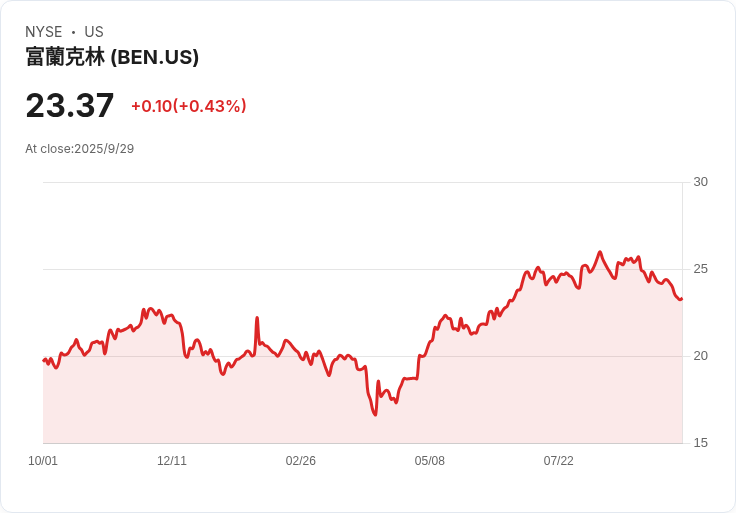Click the sharp spike before 02/26
The width and height of the screenshot is (736, 513).
coord(257,318)
